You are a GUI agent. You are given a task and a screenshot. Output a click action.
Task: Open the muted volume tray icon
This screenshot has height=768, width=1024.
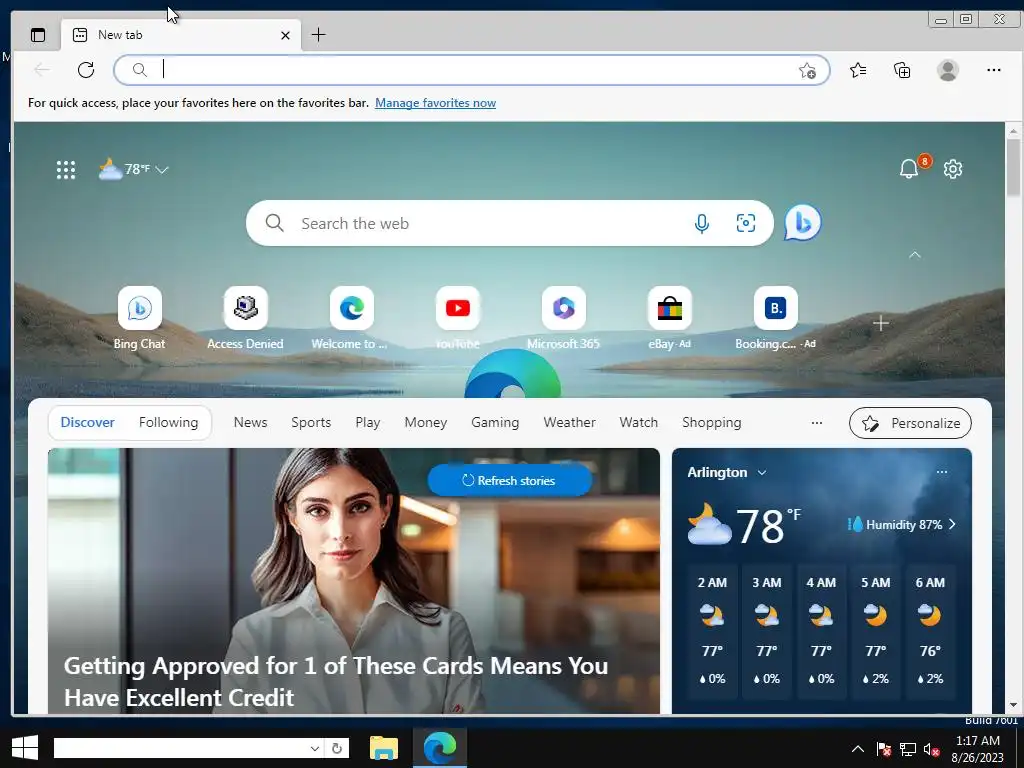931,749
